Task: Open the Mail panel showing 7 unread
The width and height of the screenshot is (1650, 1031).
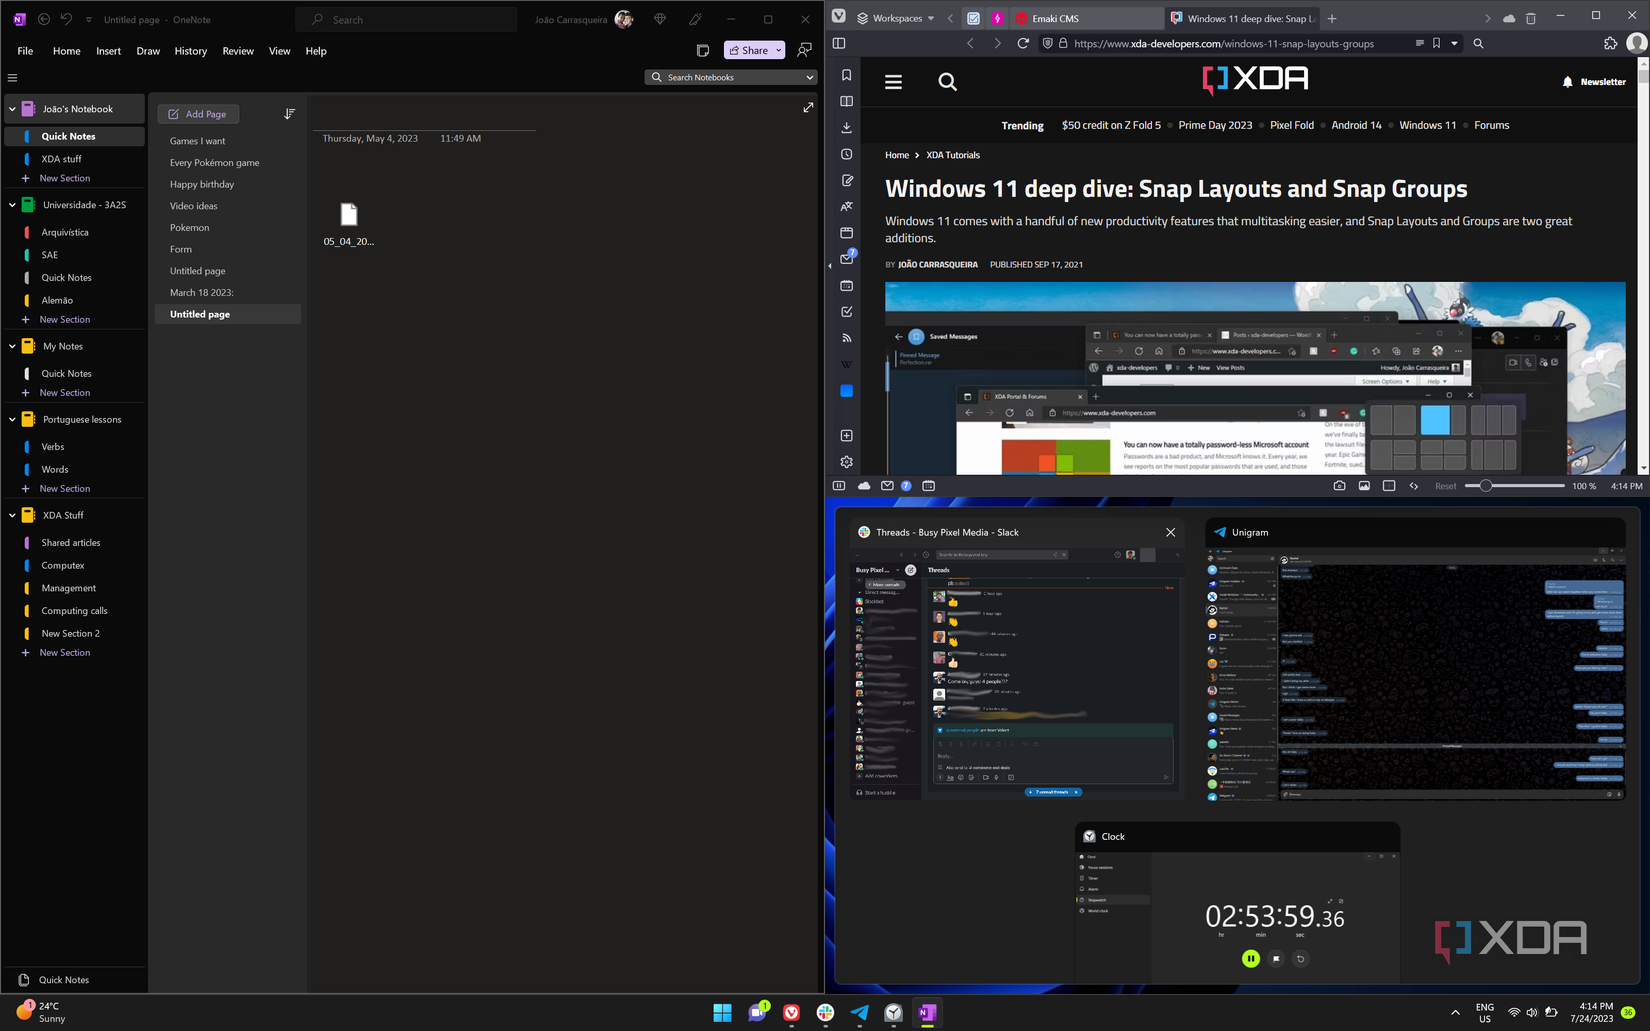Action: tap(846, 259)
